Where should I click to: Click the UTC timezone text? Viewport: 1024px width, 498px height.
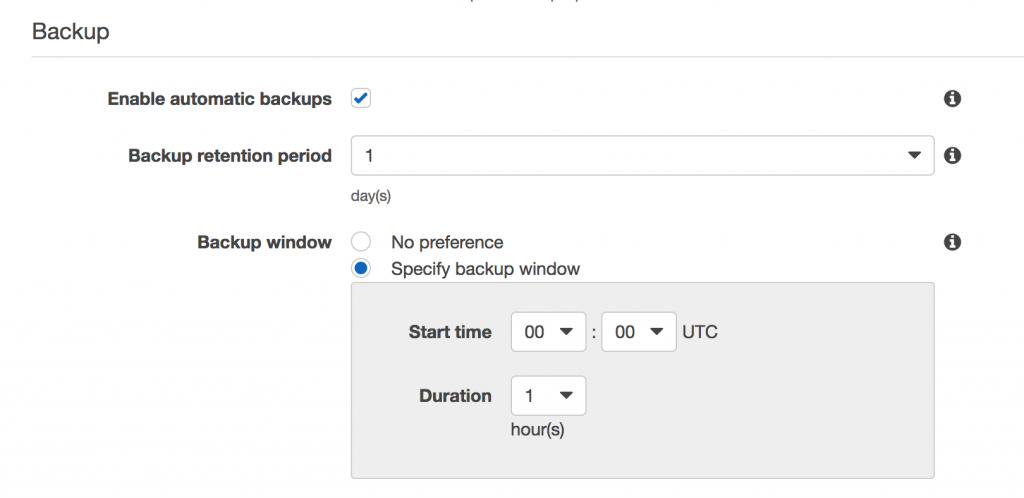(x=700, y=332)
